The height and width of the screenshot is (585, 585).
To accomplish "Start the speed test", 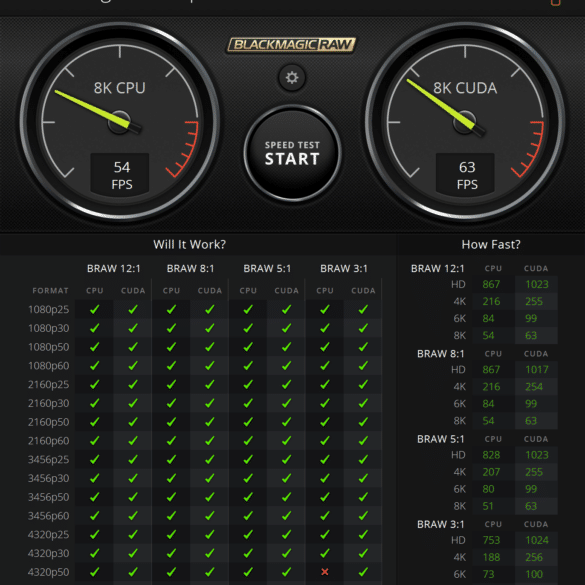I will pos(292,153).
